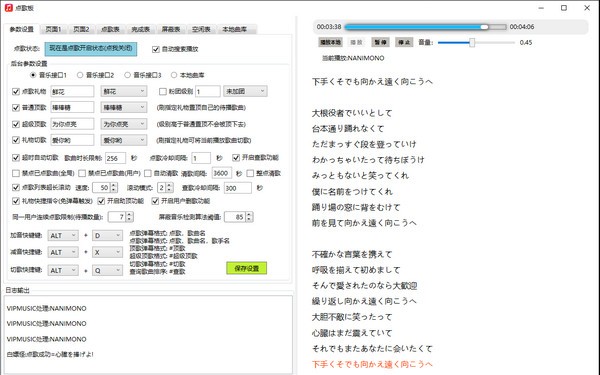Image resolution: width=600 pixels, height=375 pixels.
Task: Increase the 速度 value with its up arrow
Action: 114,185
